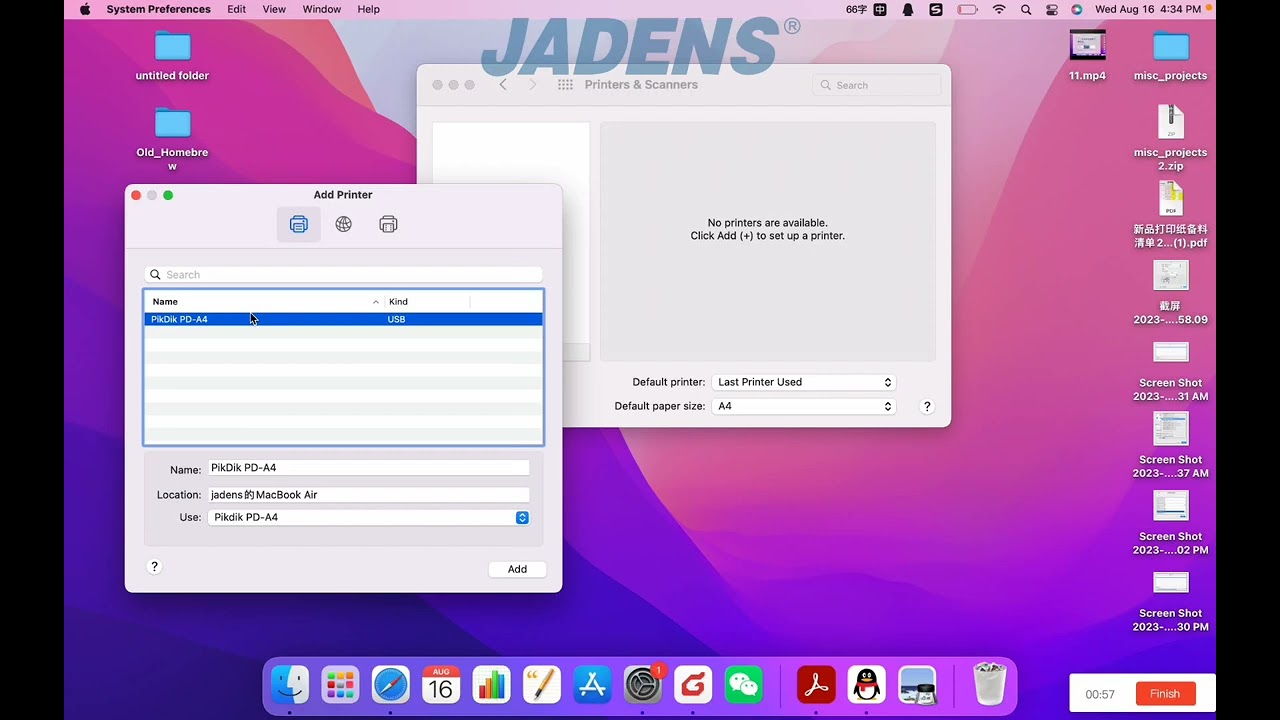The width and height of the screenshot is (1280, 720).
Task: Open the System Preferences menu
Action: (x=158, y=9)
